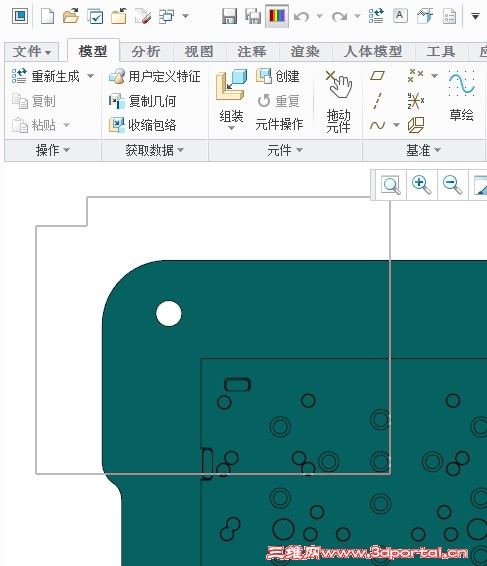Click the 复制 button

tap(34, 101)
